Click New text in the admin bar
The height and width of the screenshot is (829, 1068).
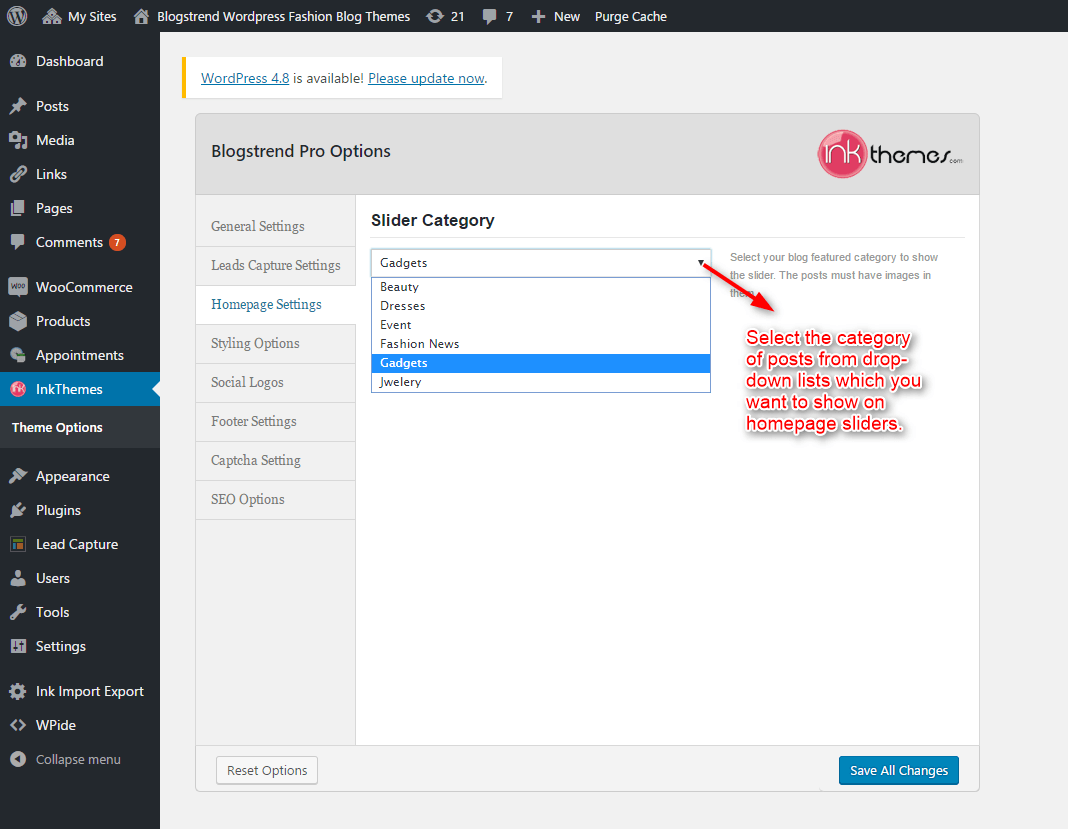tap(567, 16)
